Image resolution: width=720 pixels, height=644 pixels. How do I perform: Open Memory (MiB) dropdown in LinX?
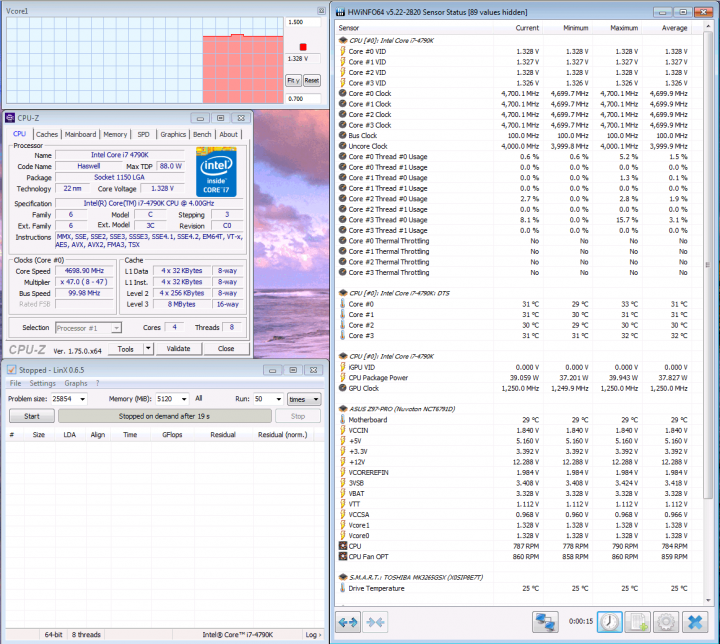(x=184, y=399)
